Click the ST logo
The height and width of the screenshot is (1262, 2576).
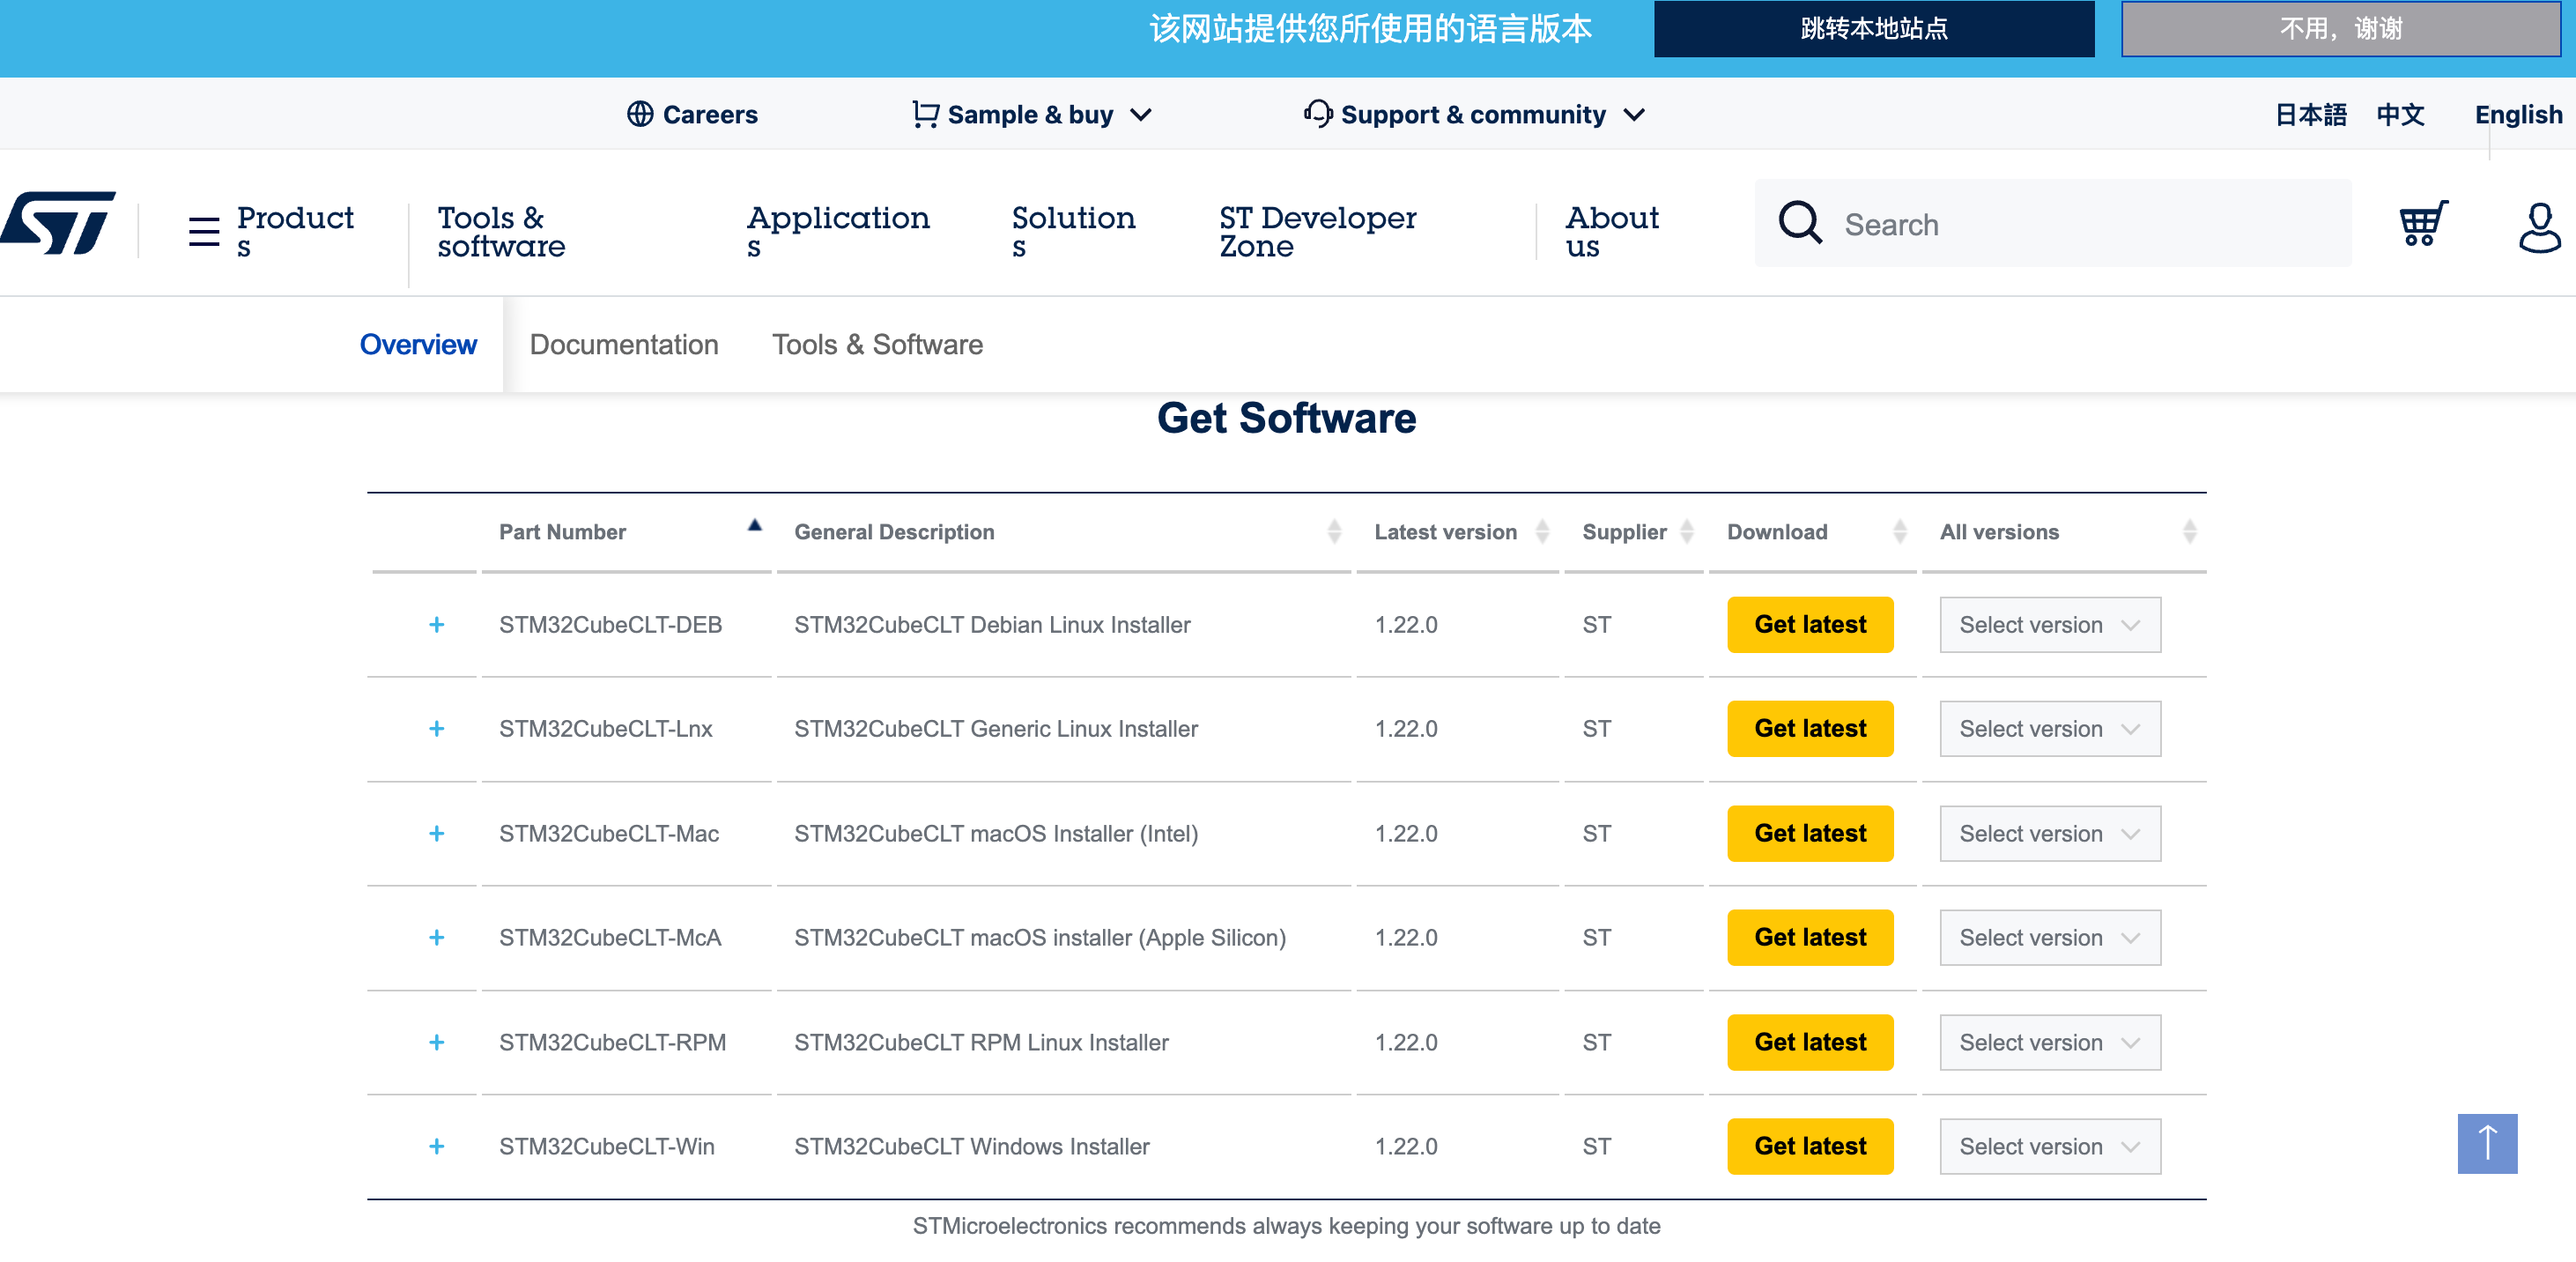(58, 223)
